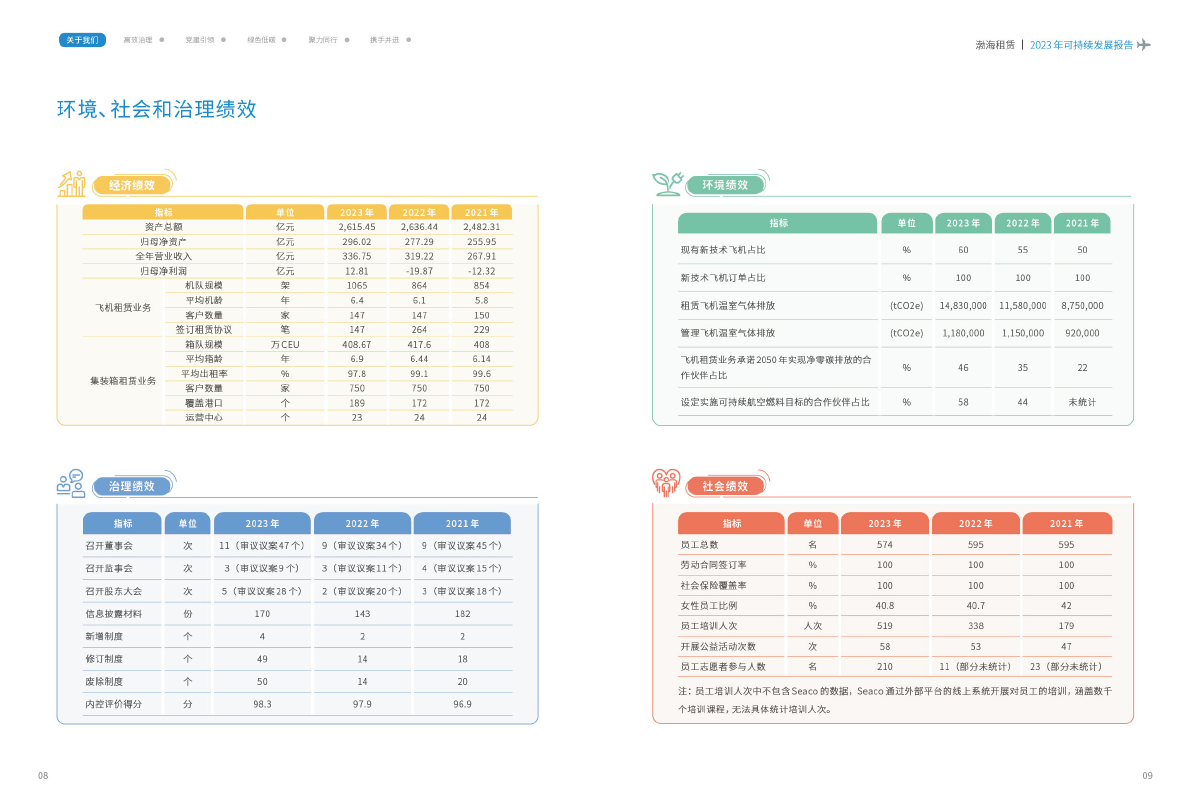Click the airplane icon in the header
This screenshot has height=809, width=1191.
click(x=1144, y=45)
